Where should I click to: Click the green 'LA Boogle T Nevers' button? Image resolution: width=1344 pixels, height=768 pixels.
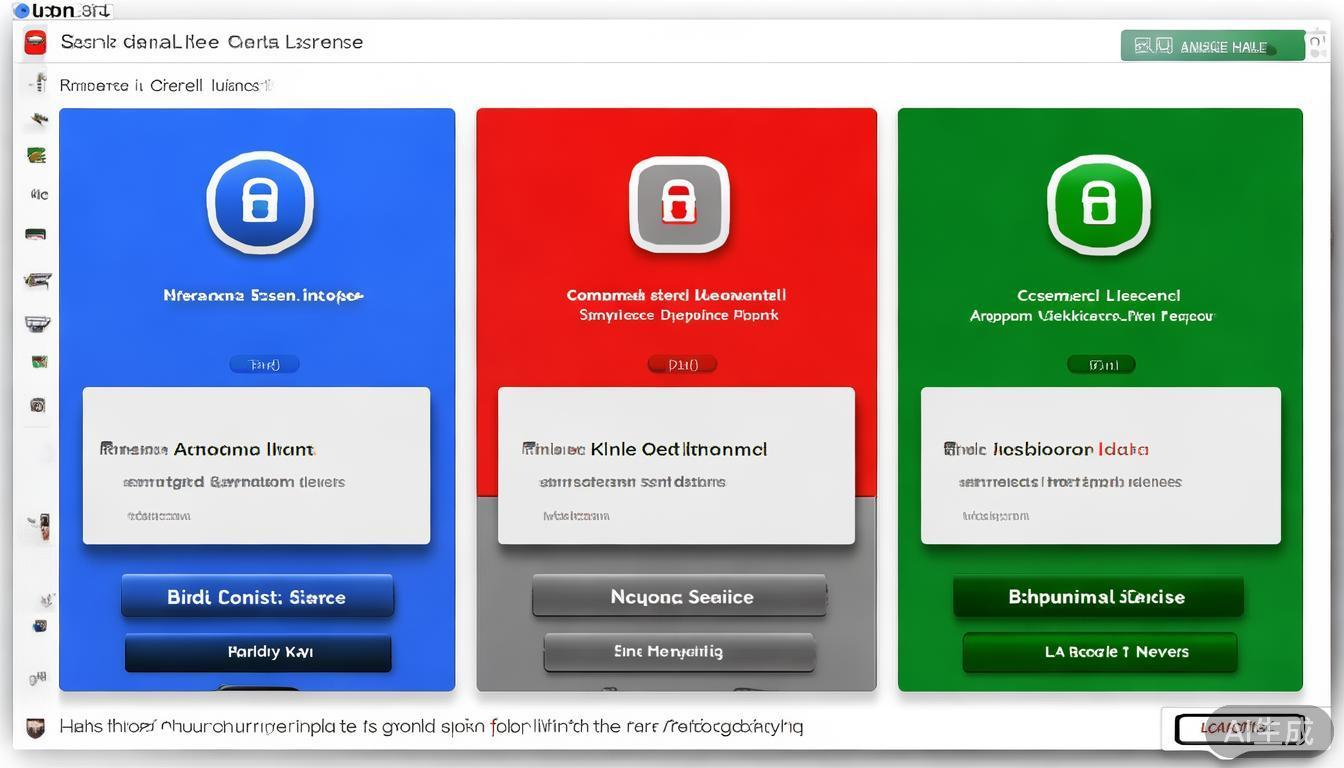(x=1100, y=652)
